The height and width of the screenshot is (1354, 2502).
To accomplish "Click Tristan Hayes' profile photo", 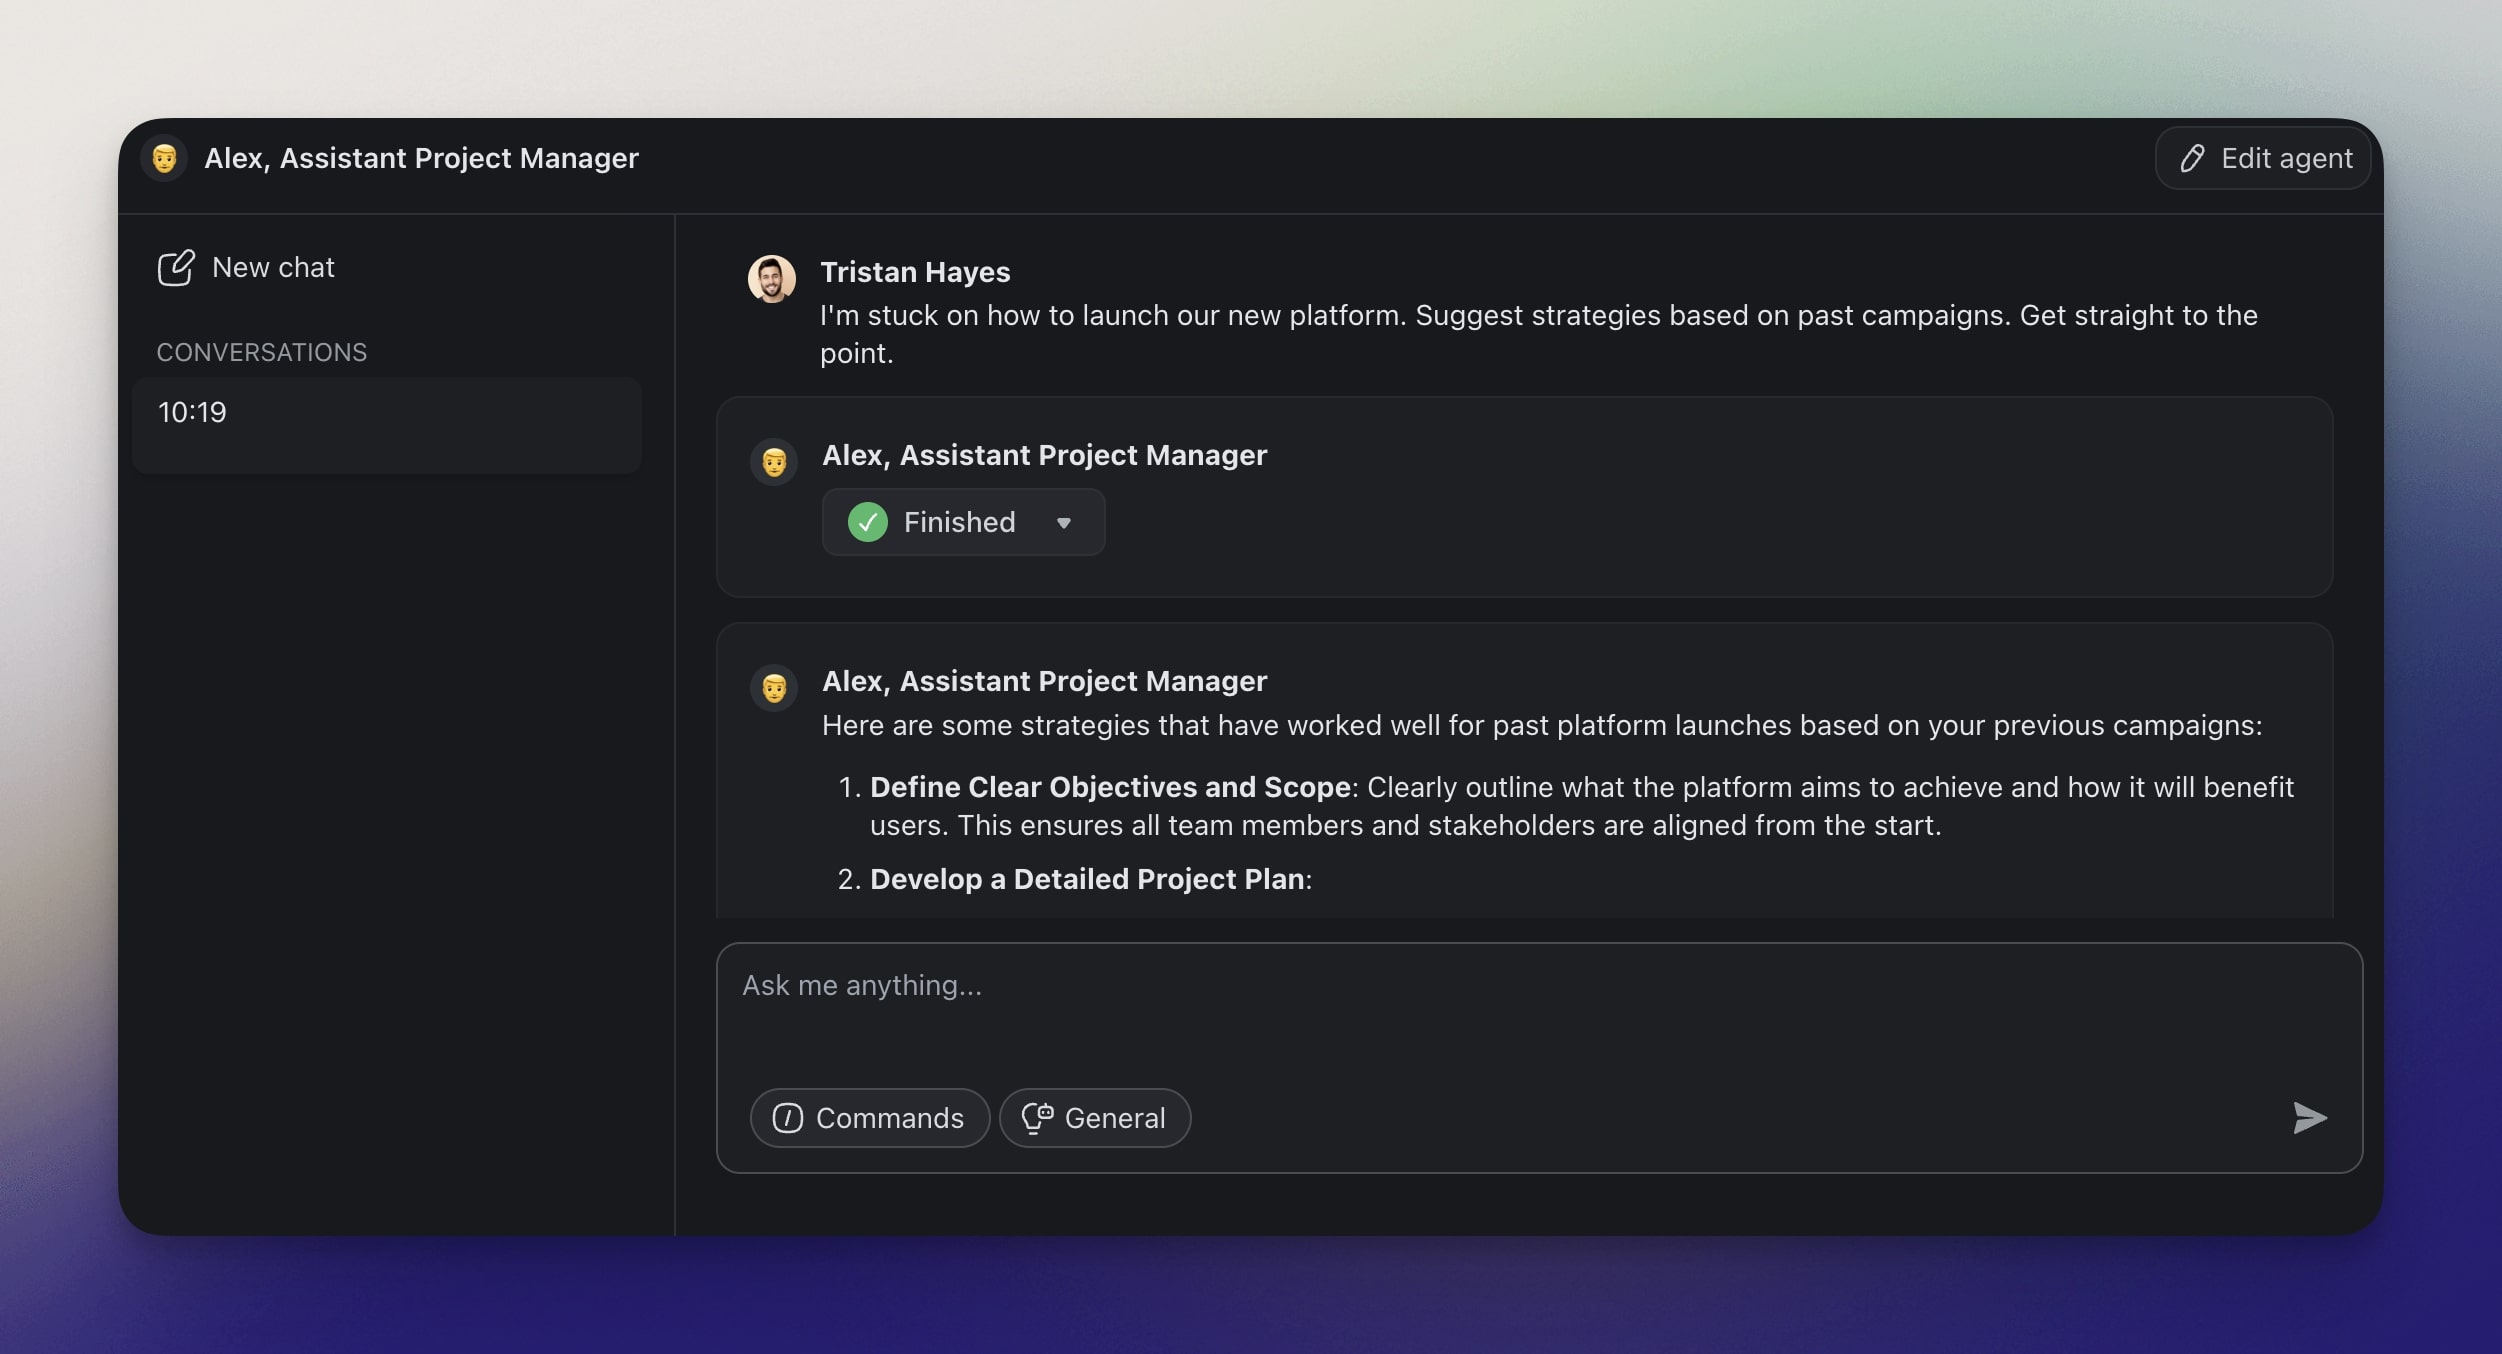I will (772, 278).
